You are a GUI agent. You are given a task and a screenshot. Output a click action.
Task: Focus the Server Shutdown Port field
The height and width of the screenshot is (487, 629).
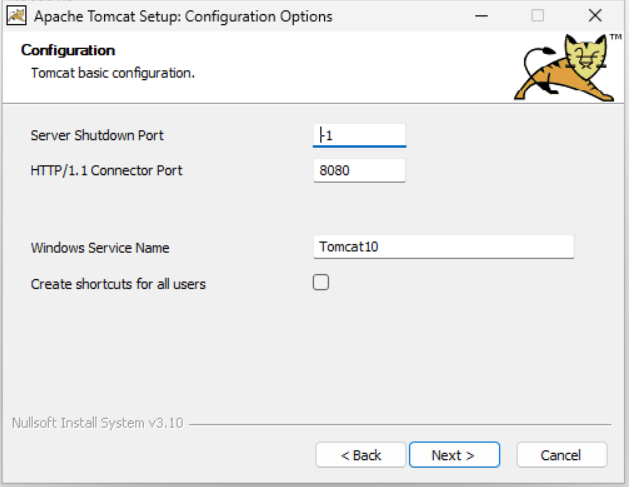tap(360, 135)
